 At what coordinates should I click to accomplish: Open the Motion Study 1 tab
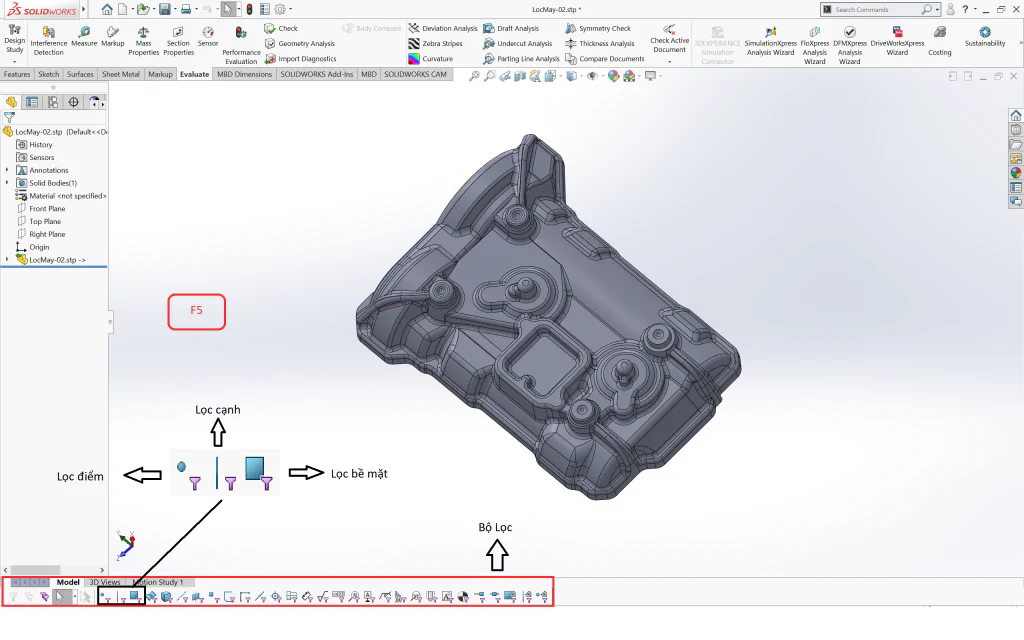[158, 582]
